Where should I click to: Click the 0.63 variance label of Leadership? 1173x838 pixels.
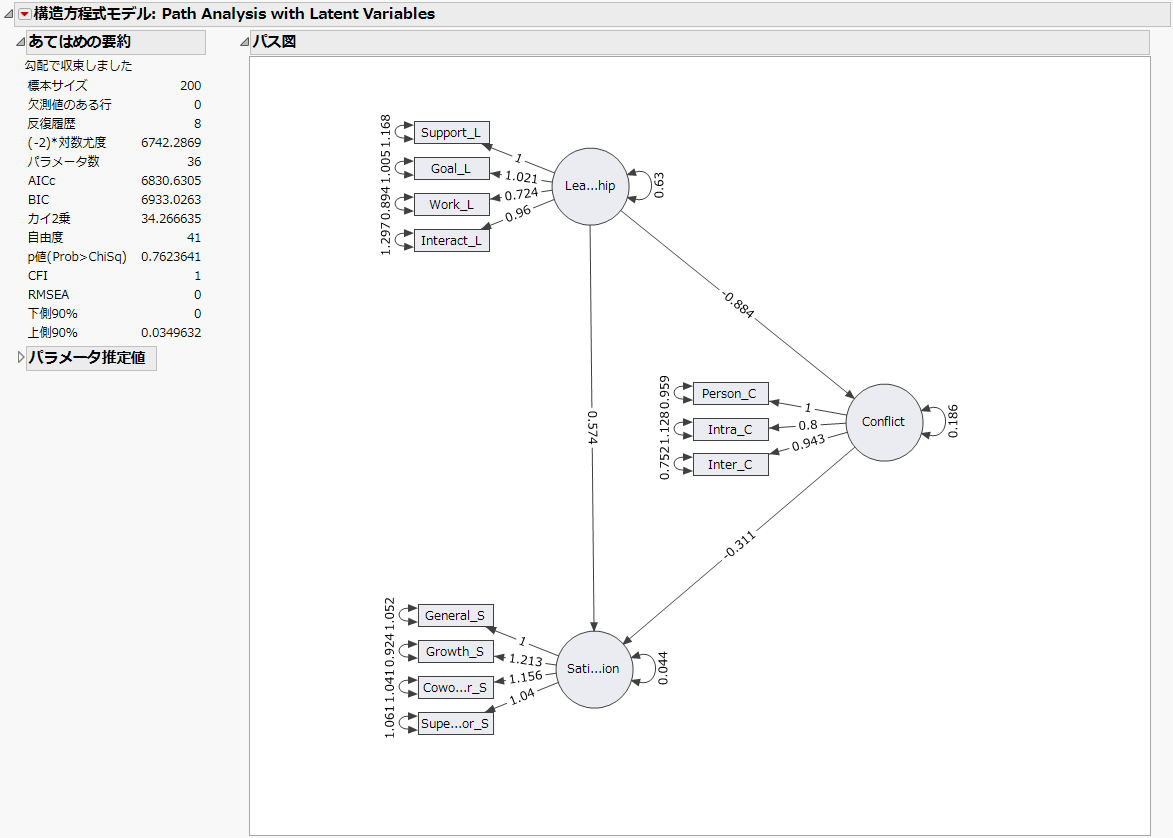[658, 185]
